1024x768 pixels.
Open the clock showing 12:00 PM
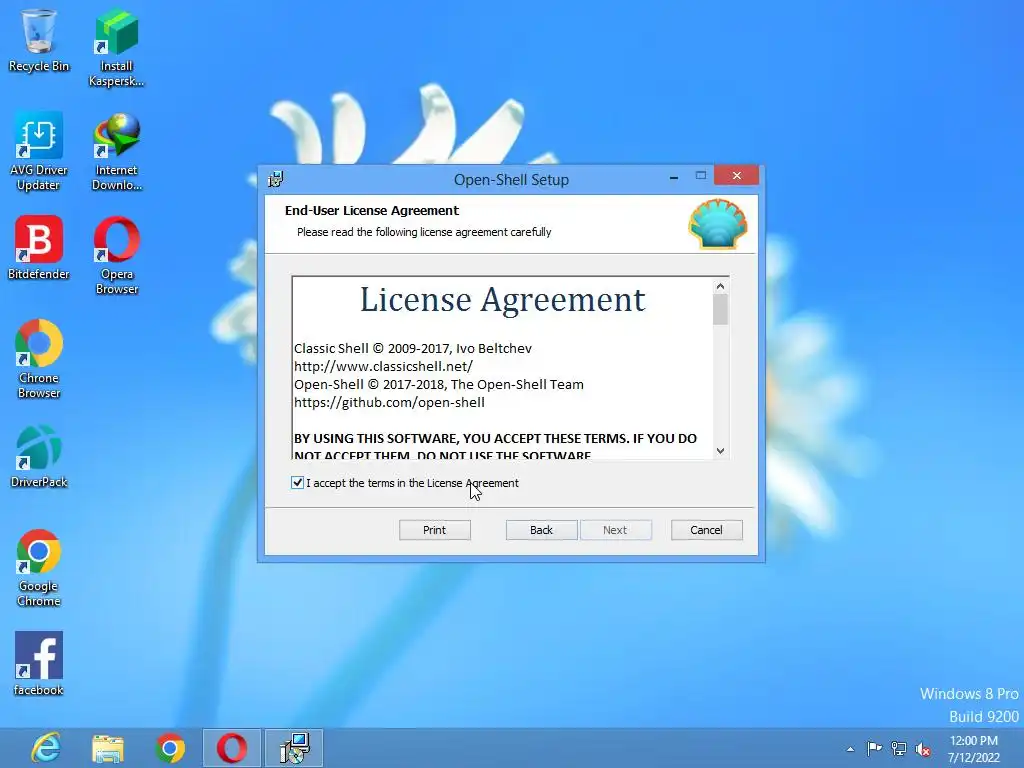tap(974, 749)
